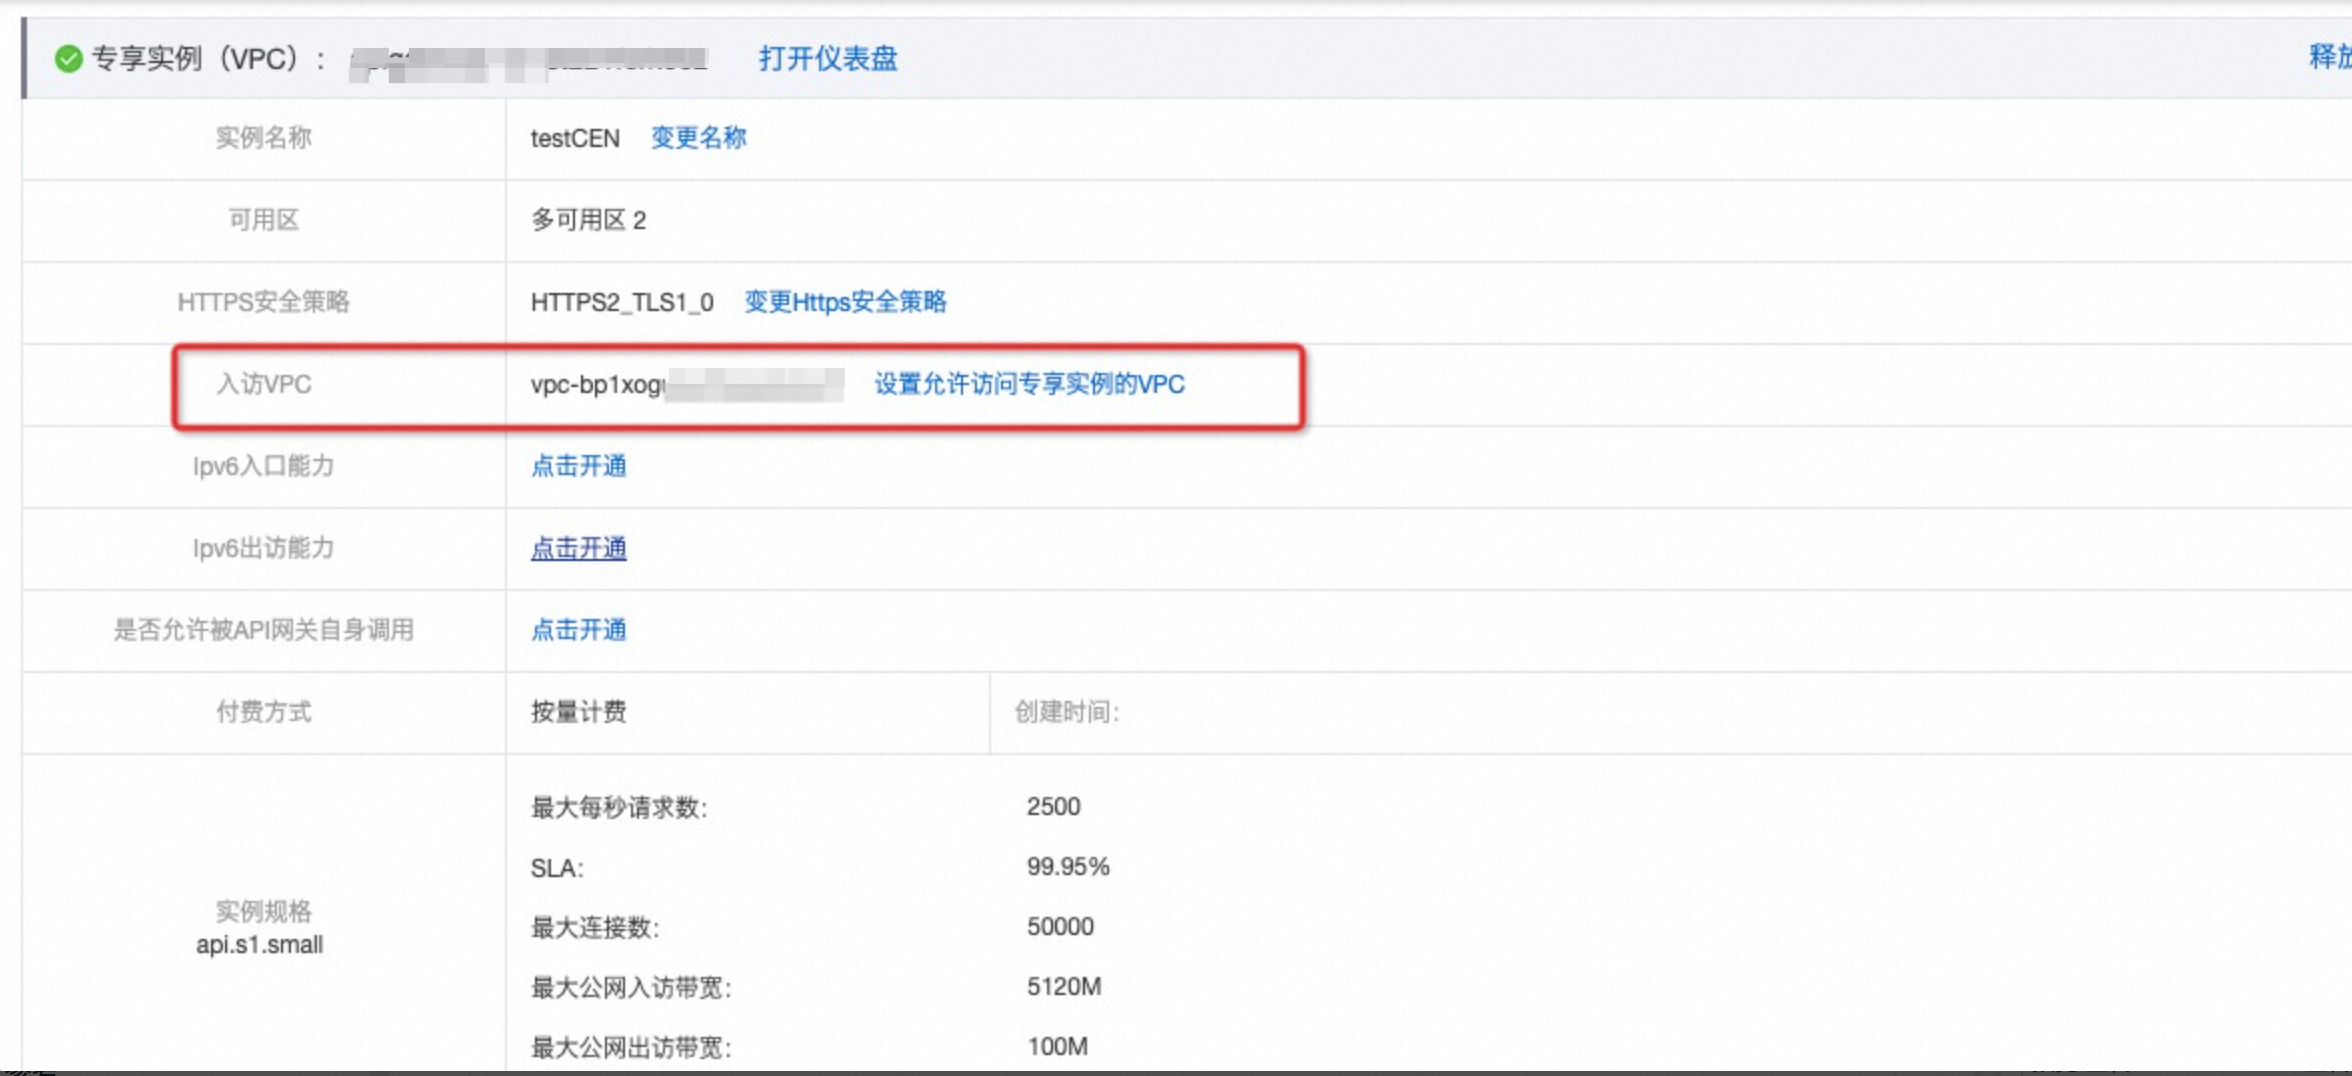Click the 实例名称 row label
Viewport: 2352px width, 1076px height.
pos(264,138)
